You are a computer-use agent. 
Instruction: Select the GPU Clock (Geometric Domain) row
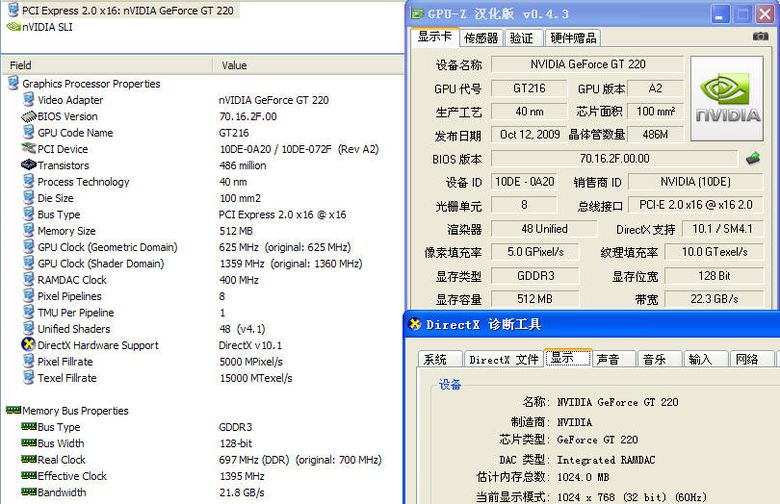pyautogui.click(x=202, y=247)
